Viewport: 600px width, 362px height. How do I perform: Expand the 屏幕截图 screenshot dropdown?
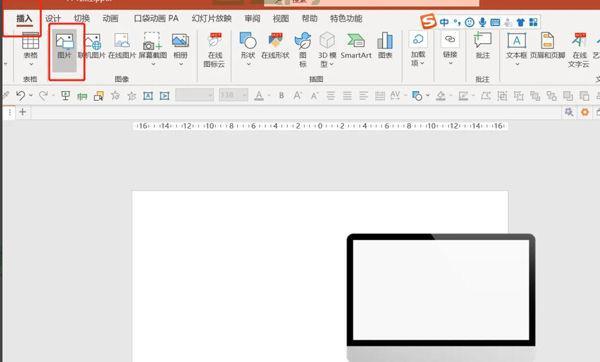pyautogui.click(x=153, y=64)
